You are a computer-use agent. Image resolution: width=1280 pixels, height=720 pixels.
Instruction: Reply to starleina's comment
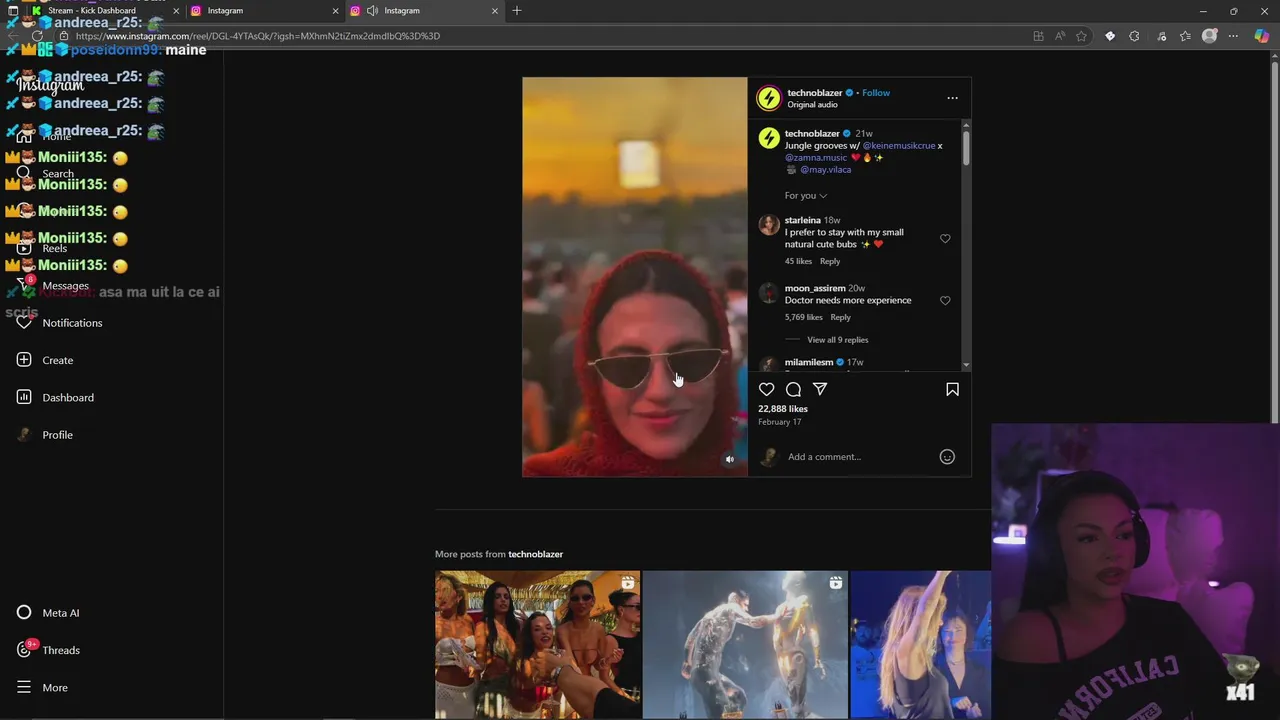point(830,262)
